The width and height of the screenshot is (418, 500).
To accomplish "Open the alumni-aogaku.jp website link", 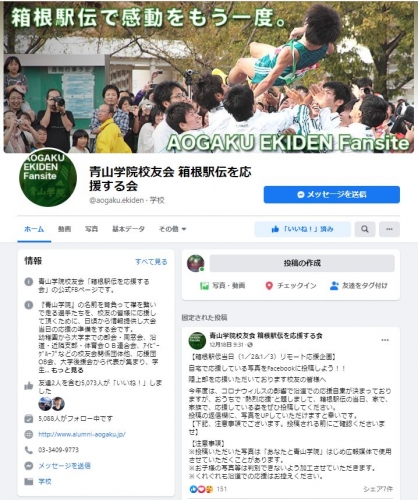I will [82, 434].
